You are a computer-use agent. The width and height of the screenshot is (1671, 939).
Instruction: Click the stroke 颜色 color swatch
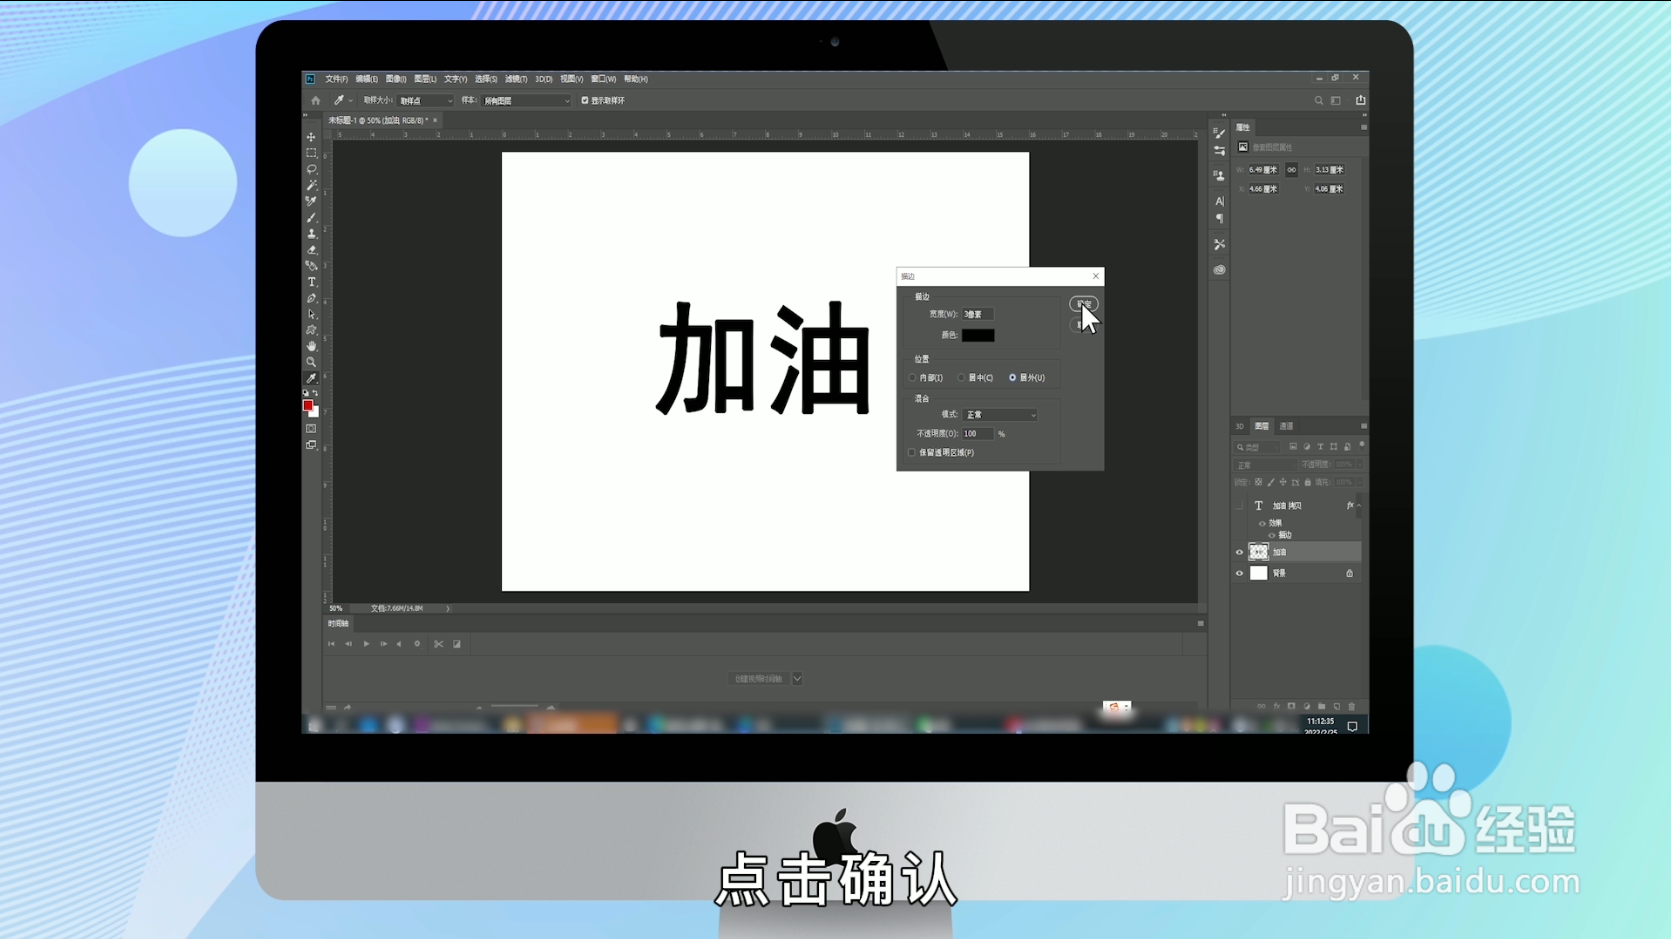978,335
